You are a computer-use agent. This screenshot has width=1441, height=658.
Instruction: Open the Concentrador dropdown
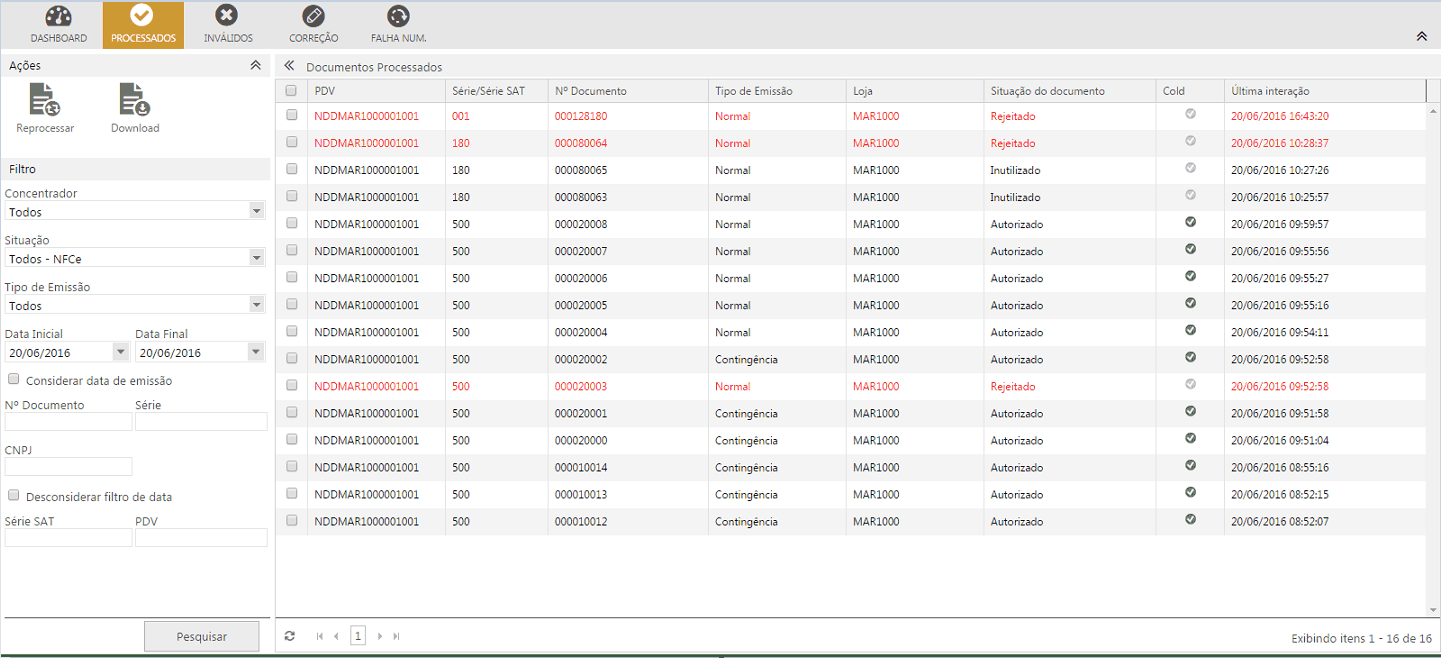tap(256, 212)
